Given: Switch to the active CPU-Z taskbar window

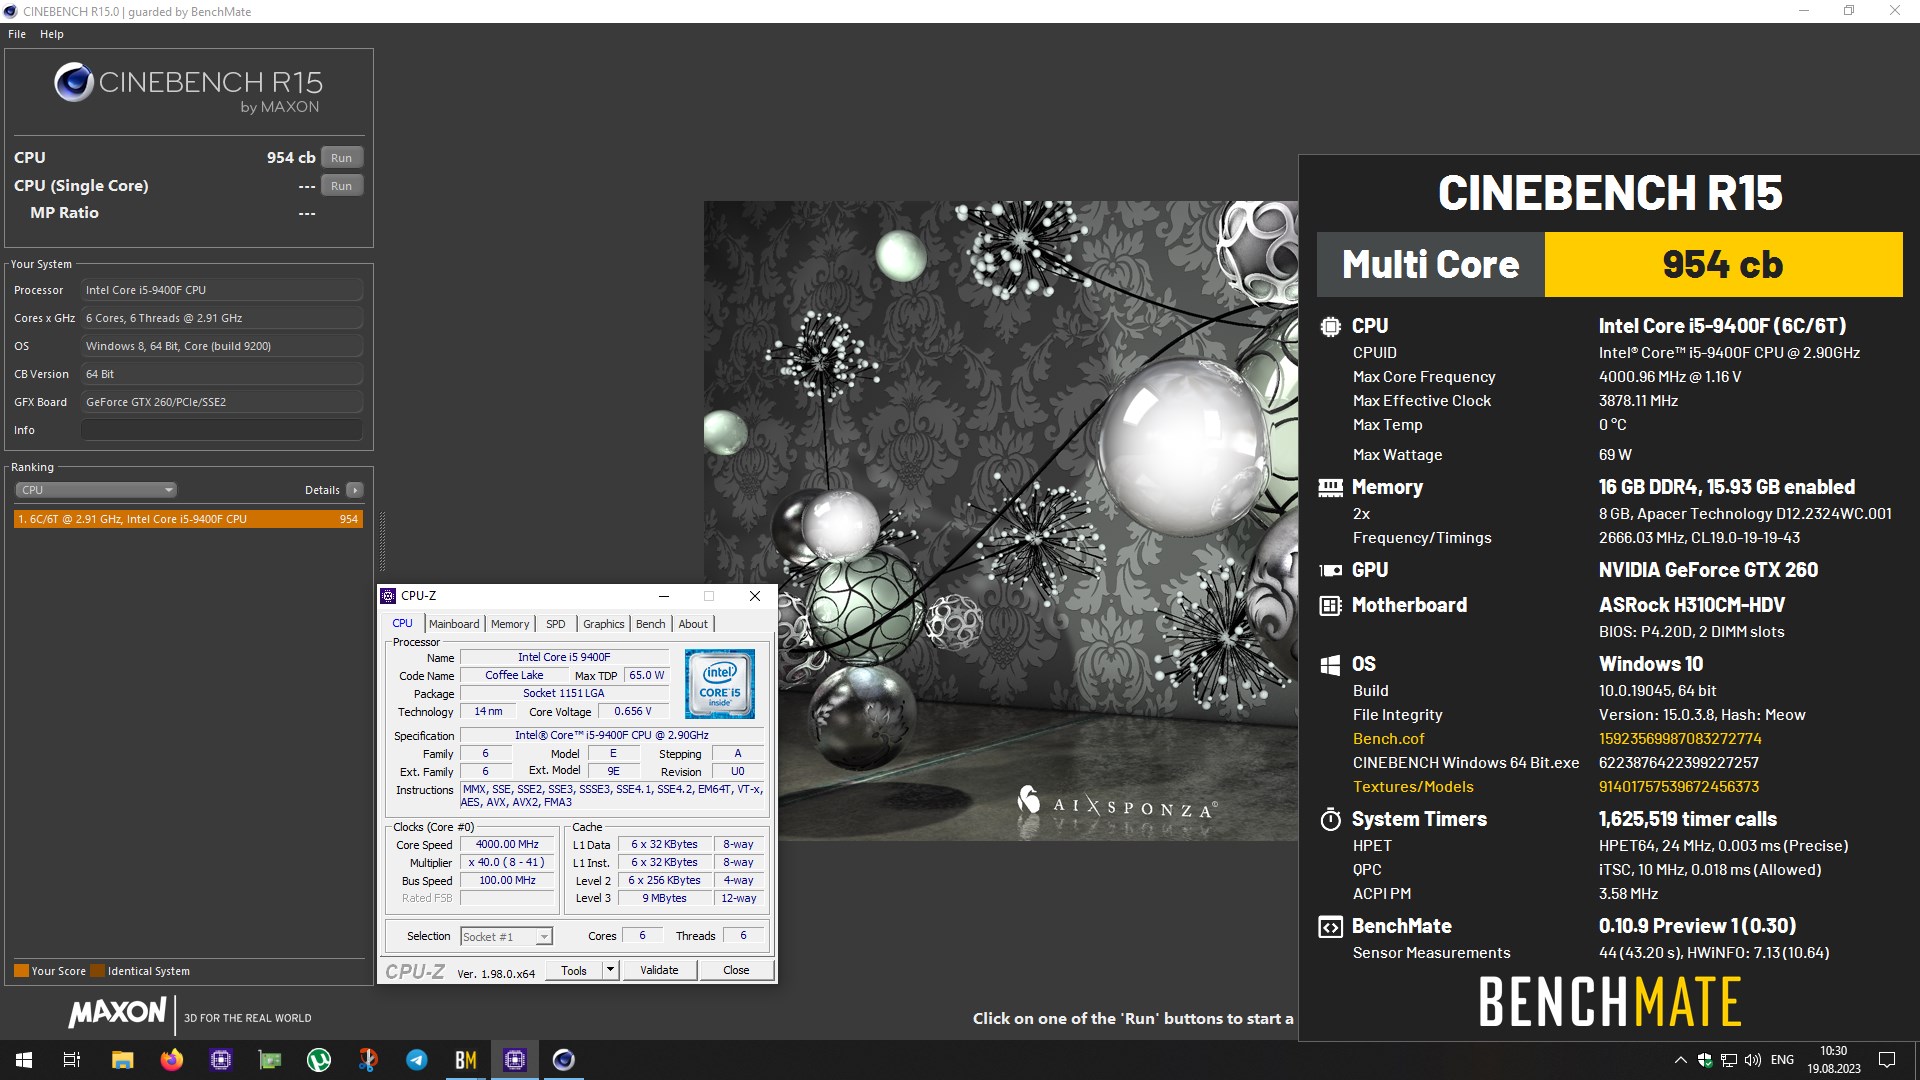Looking at the screenshot, I should click(x=515, y=1060).
